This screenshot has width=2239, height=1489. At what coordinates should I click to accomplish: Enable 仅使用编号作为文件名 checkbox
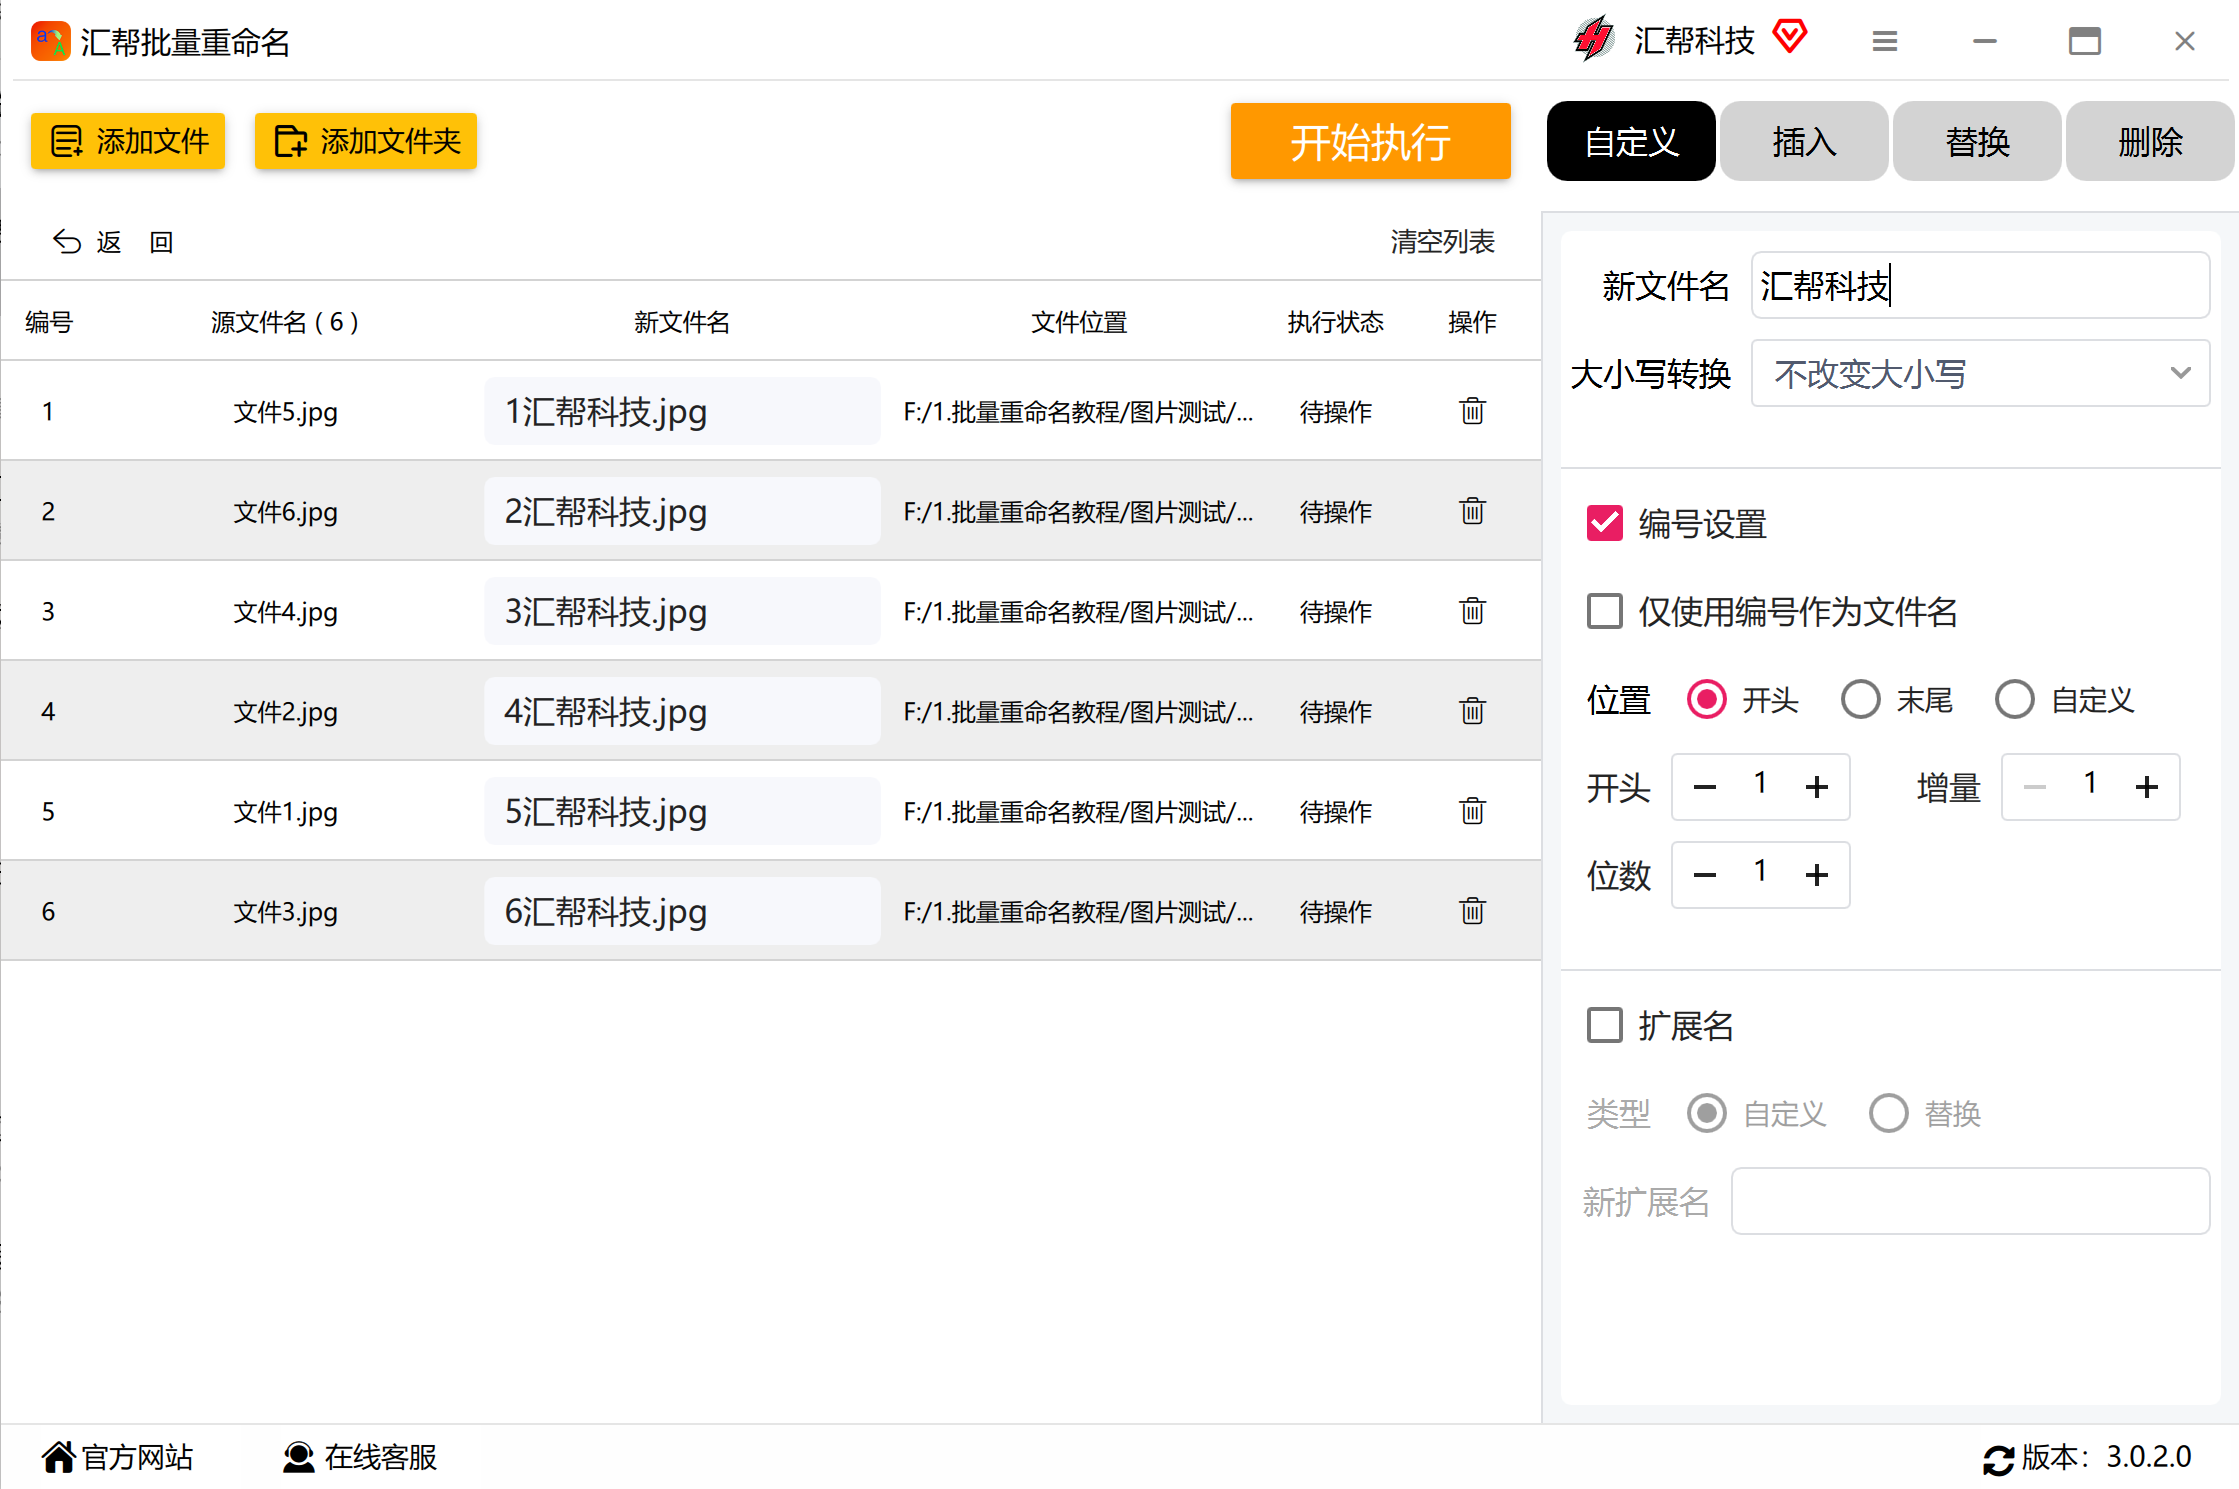[1605, 611]
